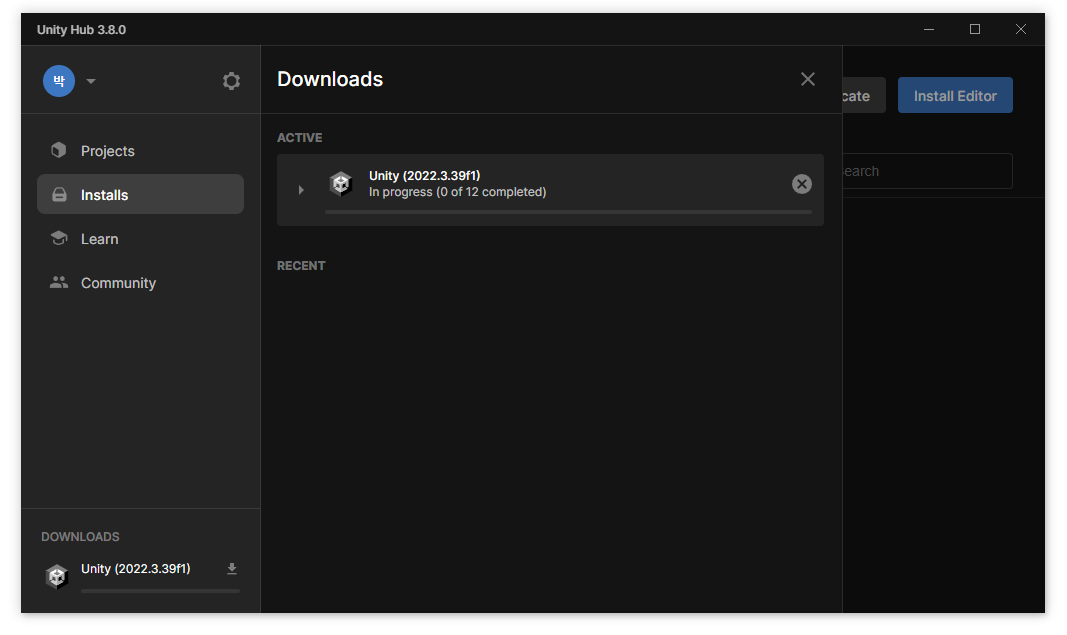
Task: Open Preferences with the gear icon
Action: (231, 81)
